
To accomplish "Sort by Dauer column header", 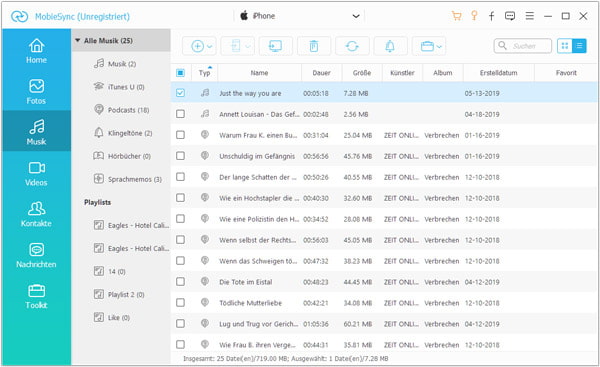I will point(321,73).
